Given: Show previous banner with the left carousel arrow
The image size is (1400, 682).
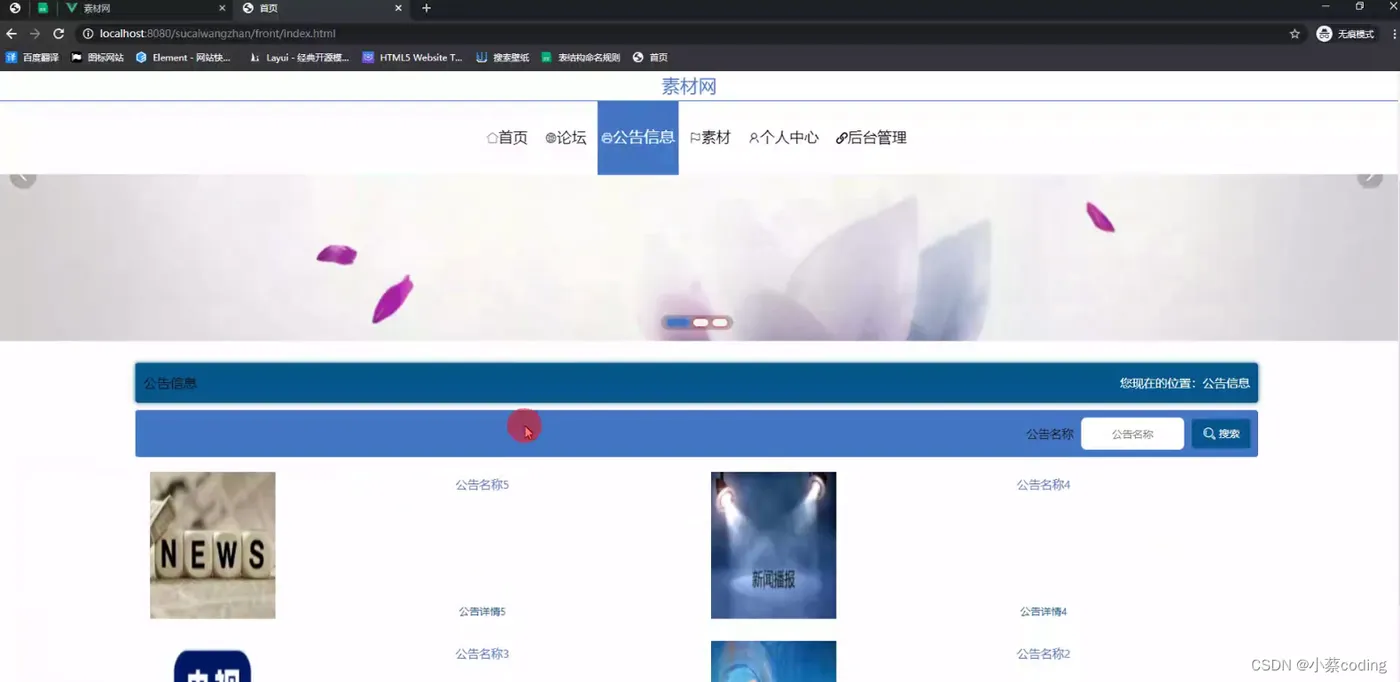Looking at the screenshot, I should click(x=23, y=179).
